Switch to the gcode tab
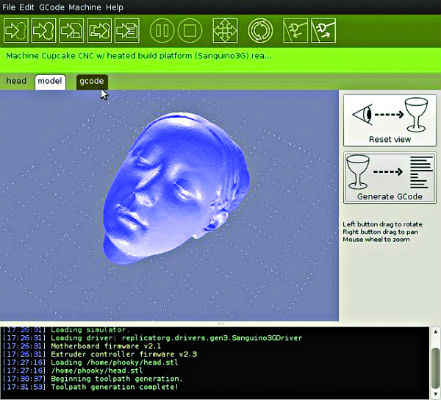Image resolution: width=441 pixels, height=400 pixels. click(92, 82)
